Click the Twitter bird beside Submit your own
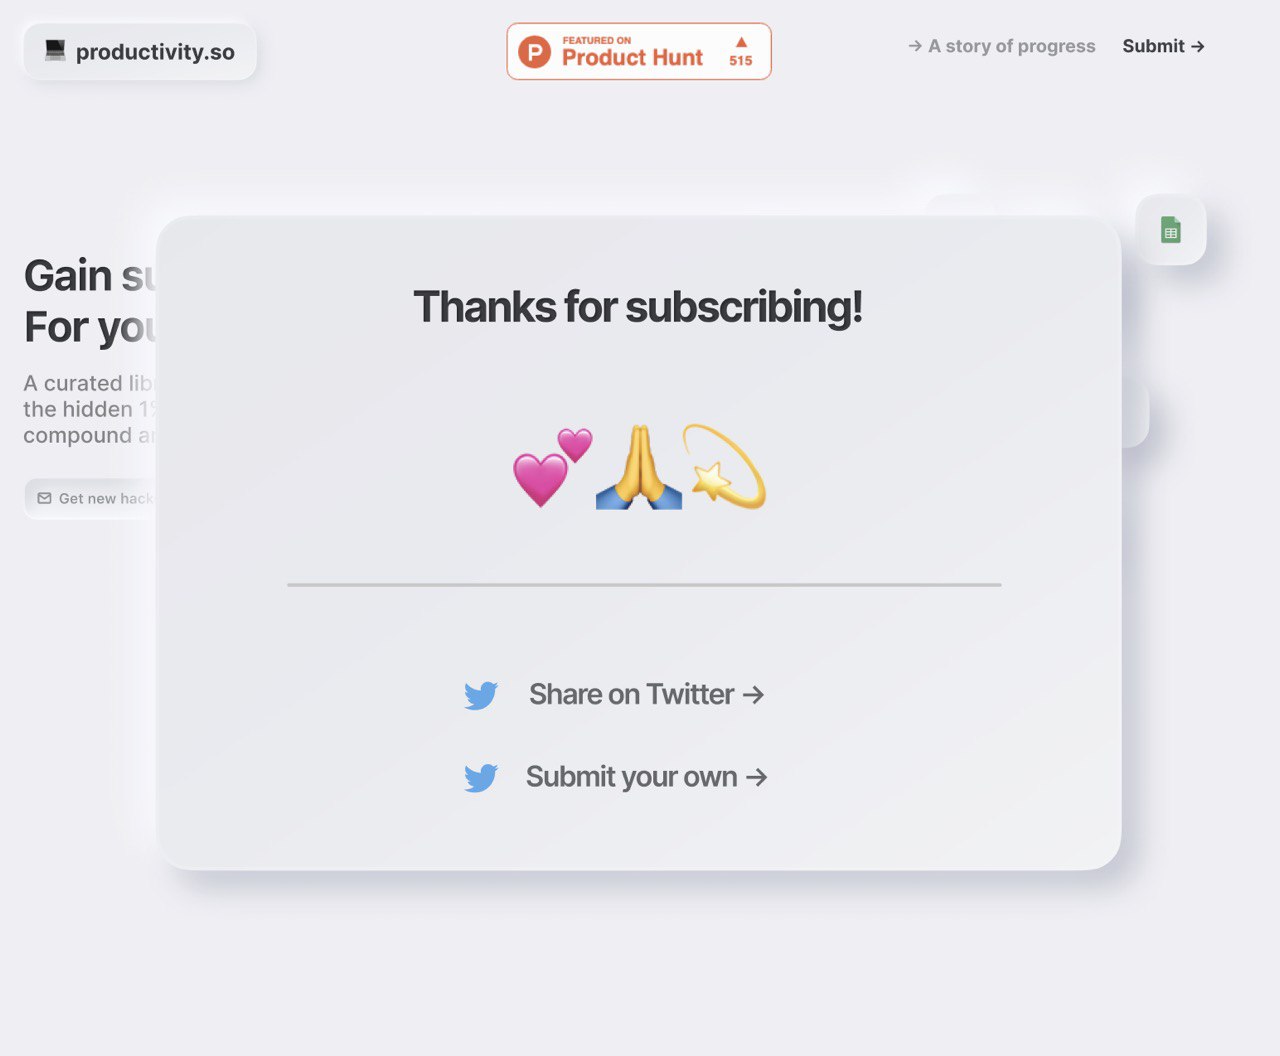The height and width of the screenshot is (1056, 1280). [x=481, y=778]
